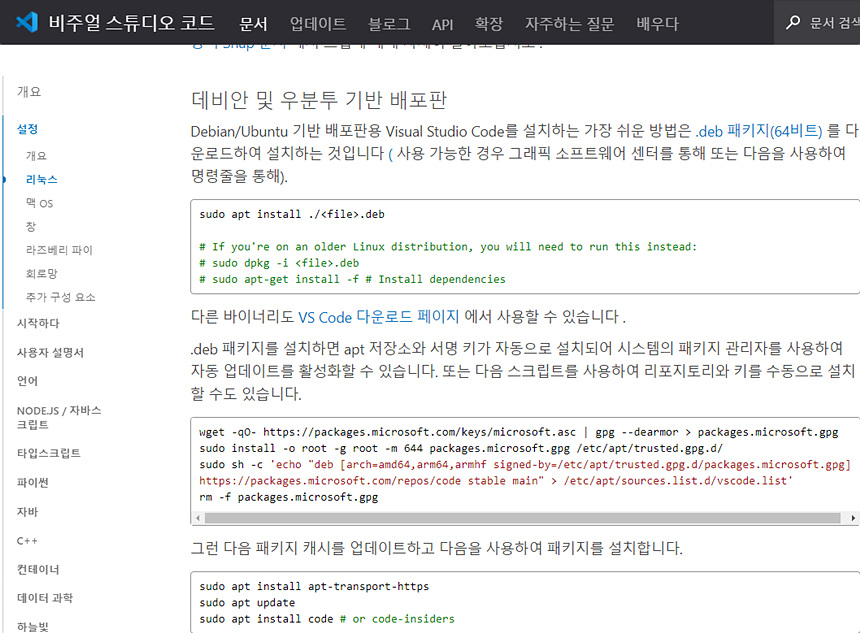Open the VS Code 다운로드 페이지 link
This screenshot has width=860, height=633.
pos(378,316)
